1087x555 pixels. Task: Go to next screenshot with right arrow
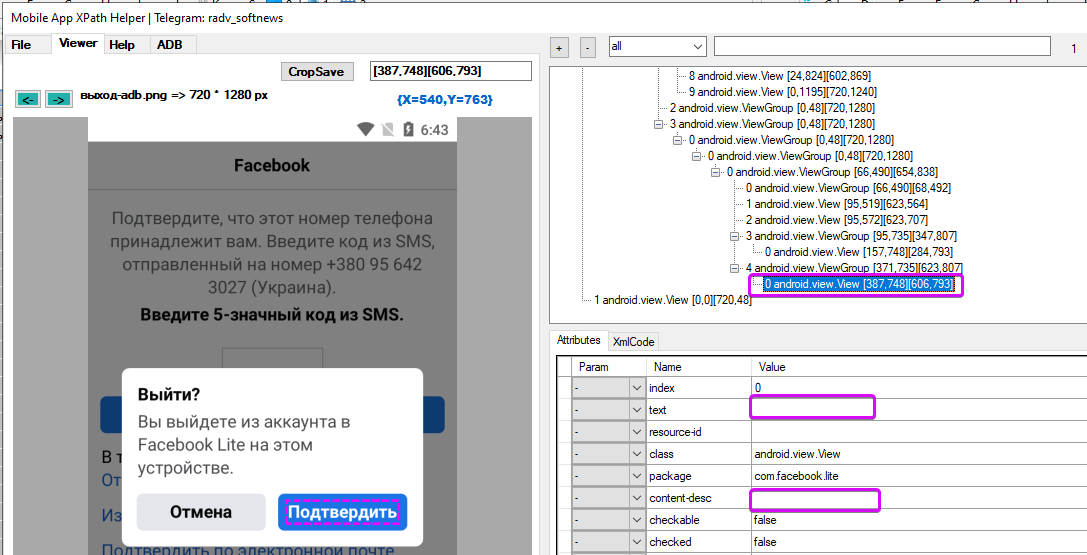click(x=59, y=100)
